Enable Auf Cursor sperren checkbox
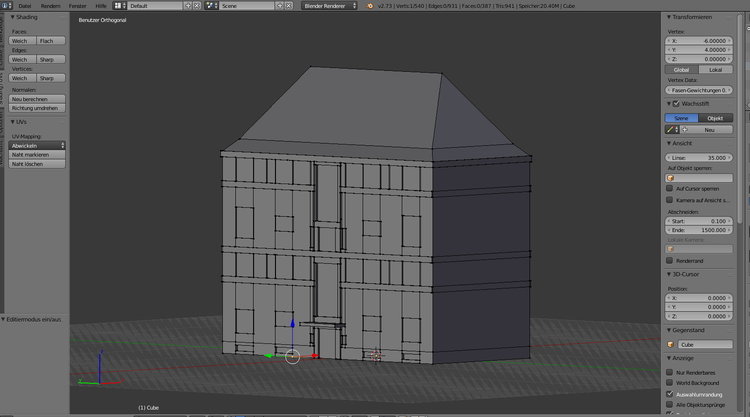This screenshot has height=417, width=750. tap(670, 188)
